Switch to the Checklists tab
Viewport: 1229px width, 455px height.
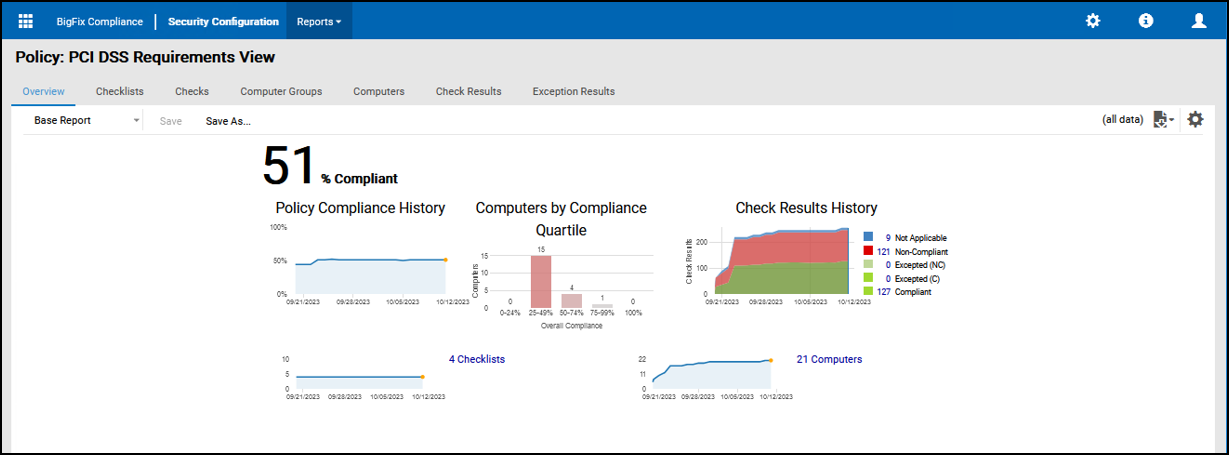point(120,91)
